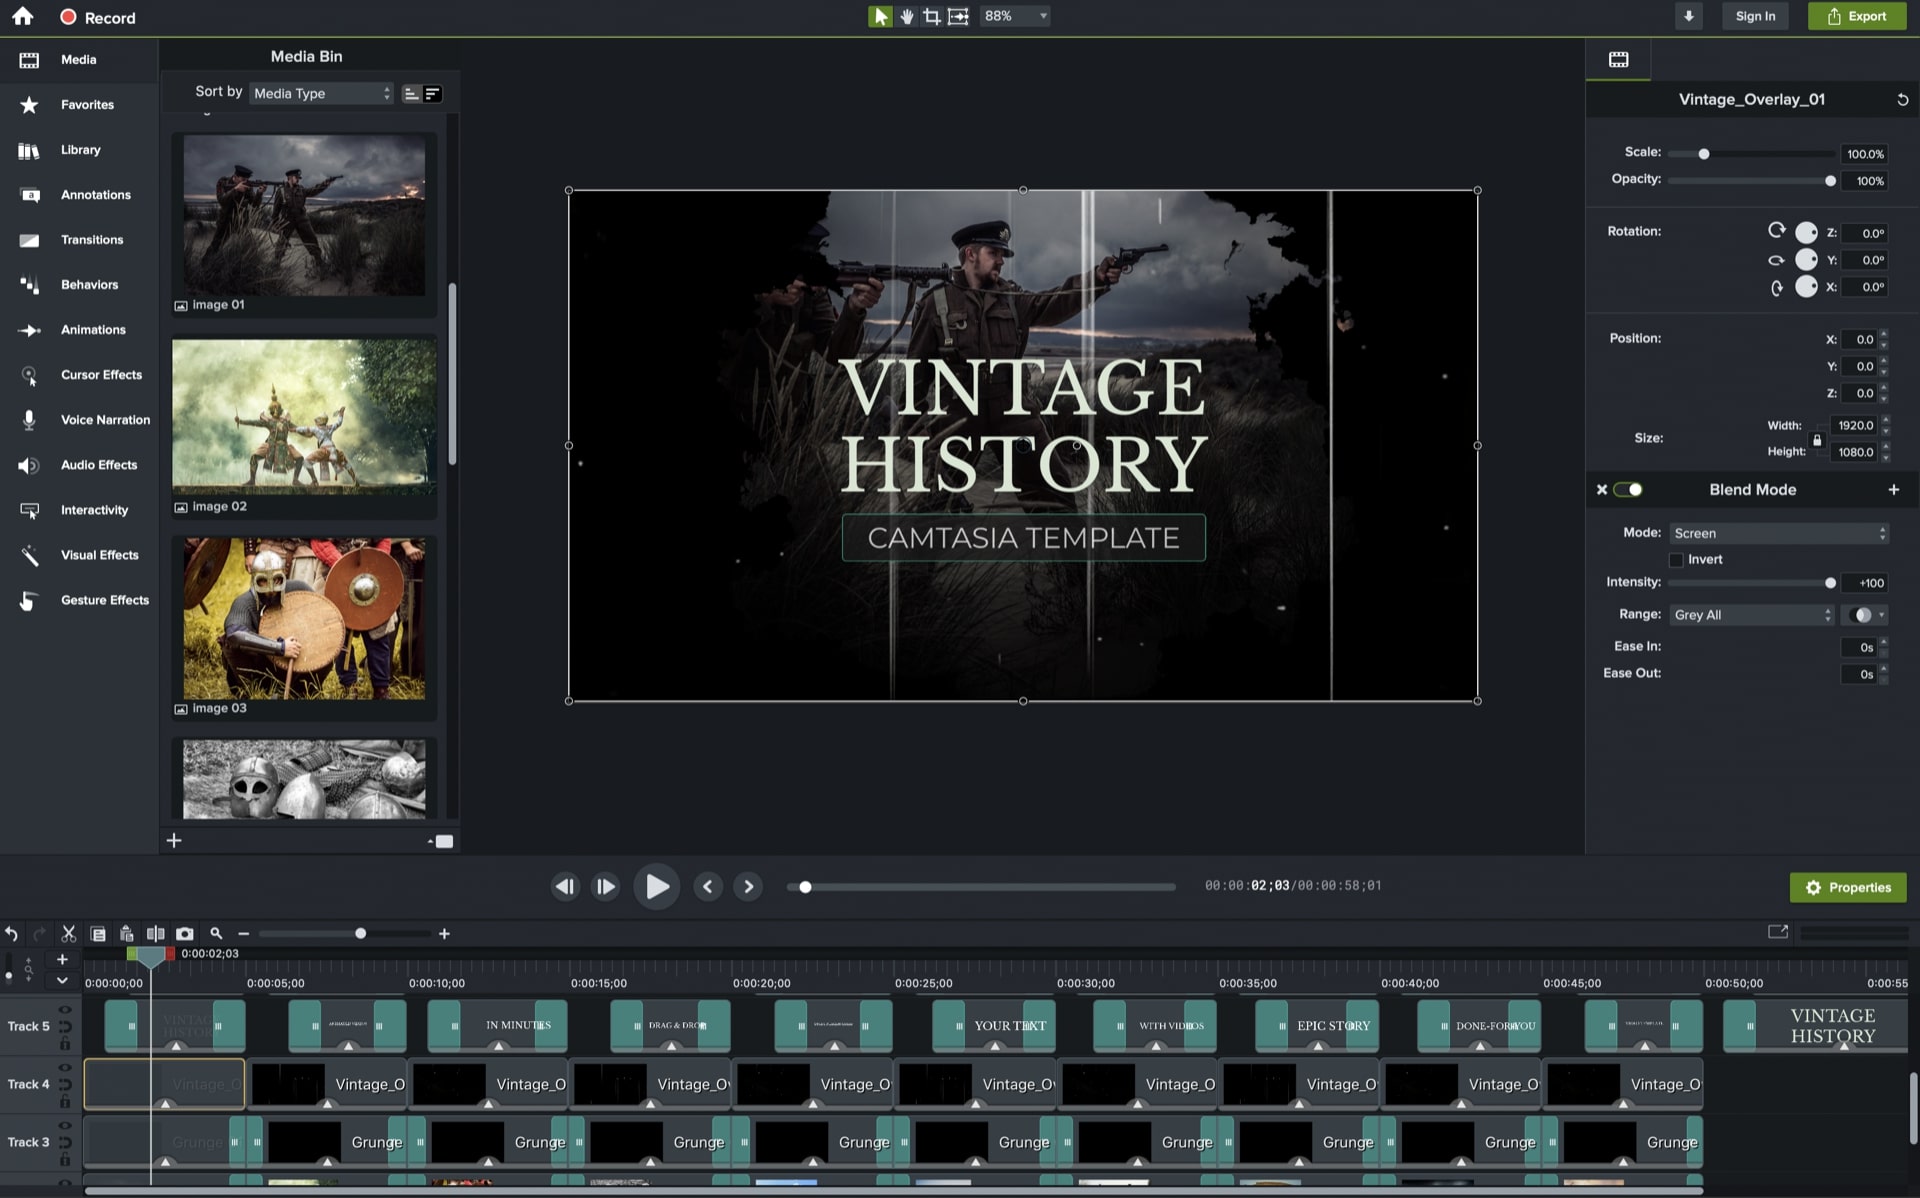
Task: Click the scissors cut icon in the timeline toolbar
Action: pyautogui.click(x=68, y=933)
